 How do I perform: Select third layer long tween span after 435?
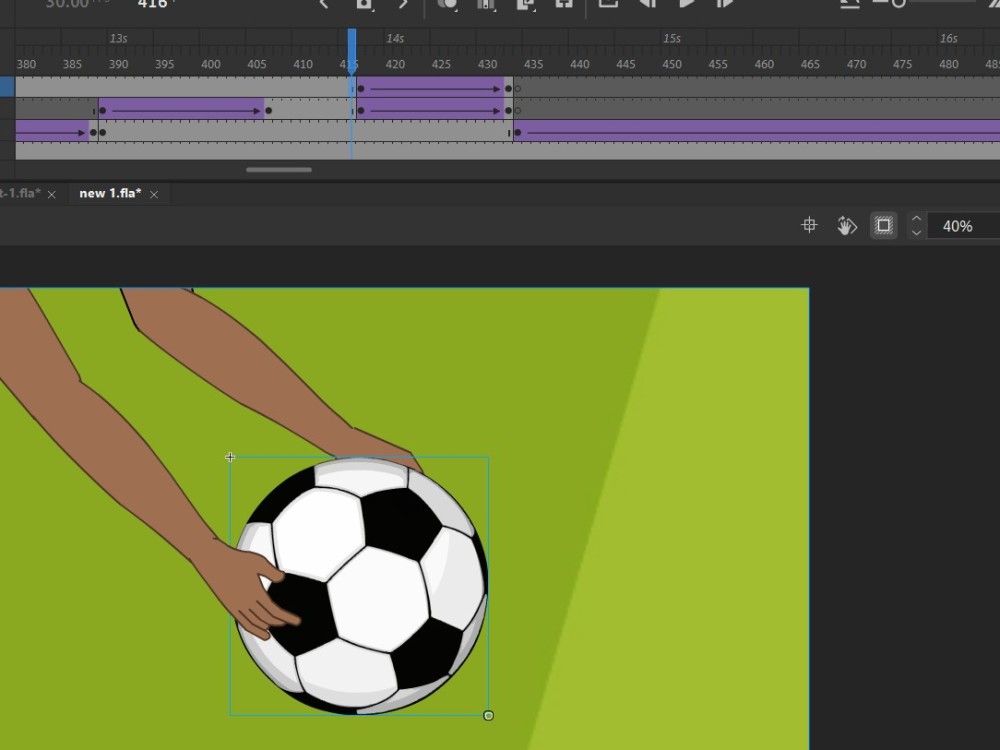tap(759, 131)
